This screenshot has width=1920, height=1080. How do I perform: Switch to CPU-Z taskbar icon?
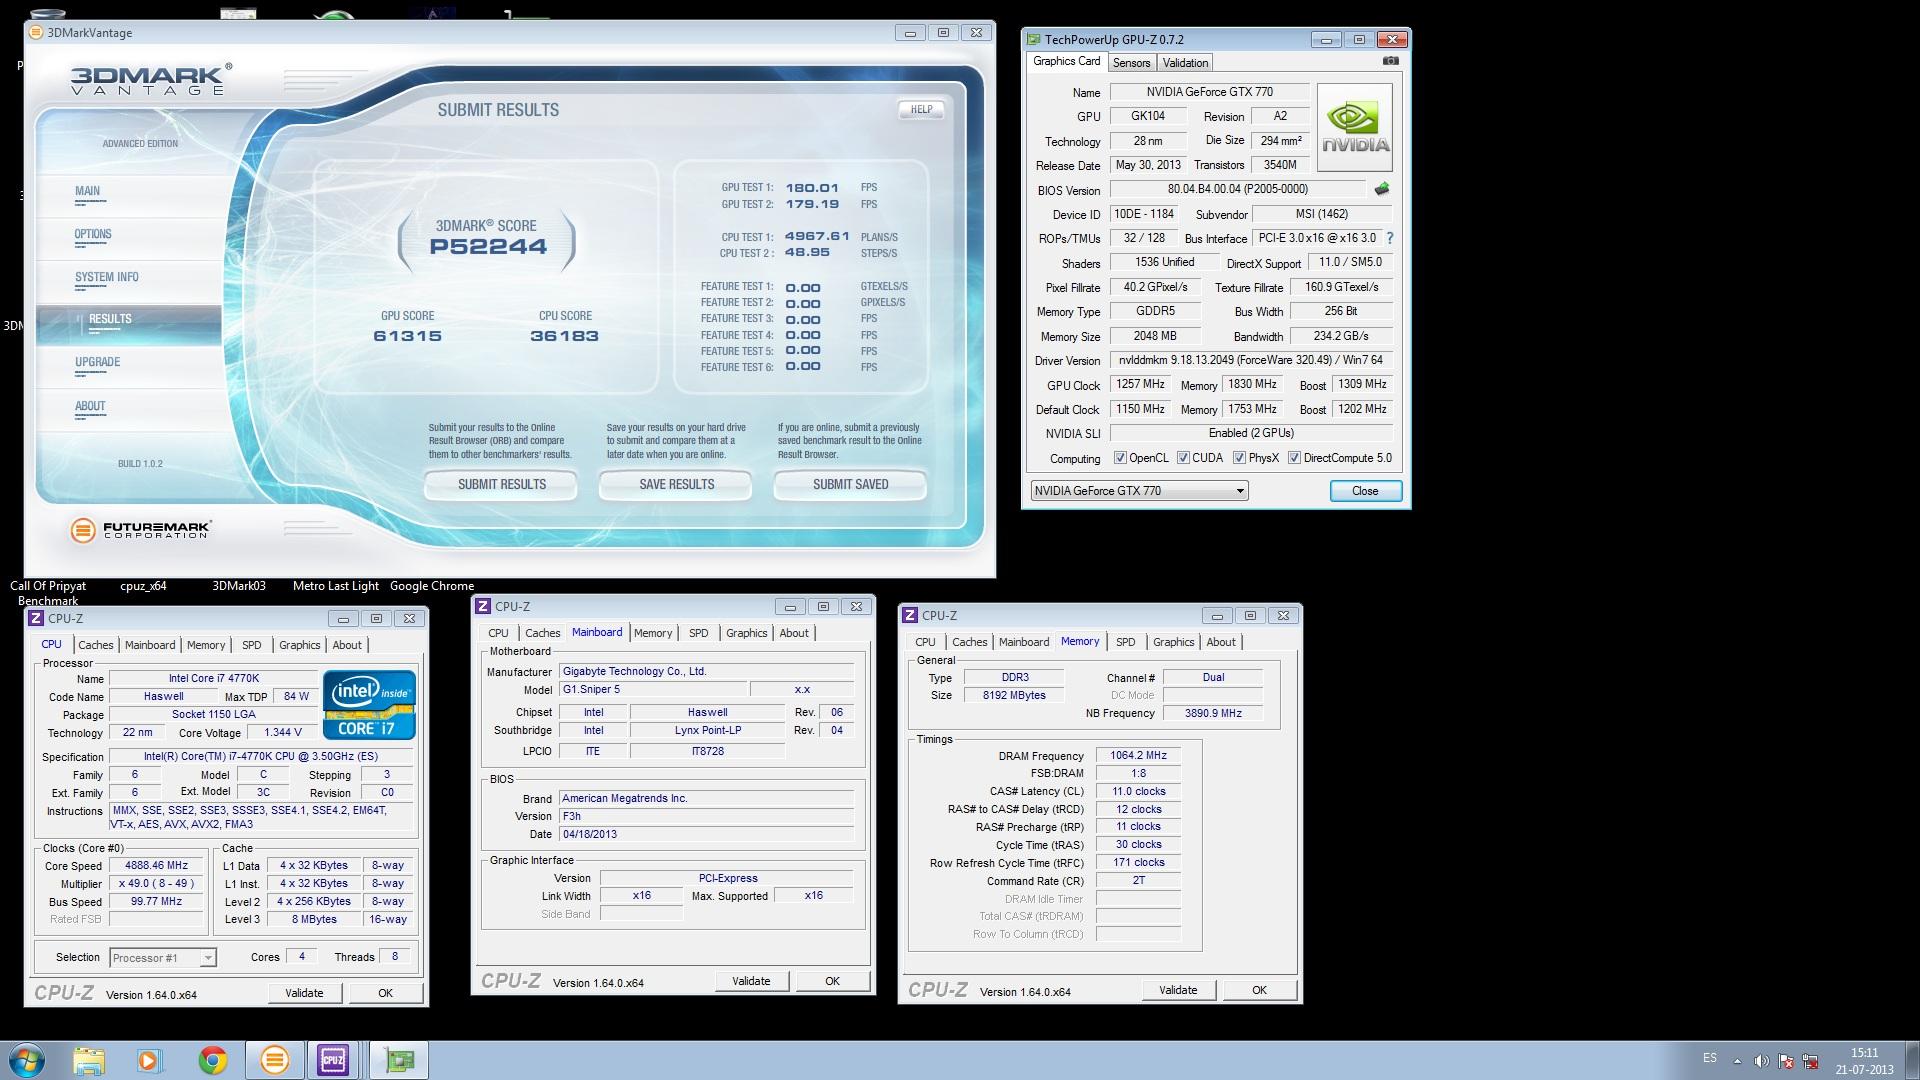pyautogui.click(x=333, y=1060)
